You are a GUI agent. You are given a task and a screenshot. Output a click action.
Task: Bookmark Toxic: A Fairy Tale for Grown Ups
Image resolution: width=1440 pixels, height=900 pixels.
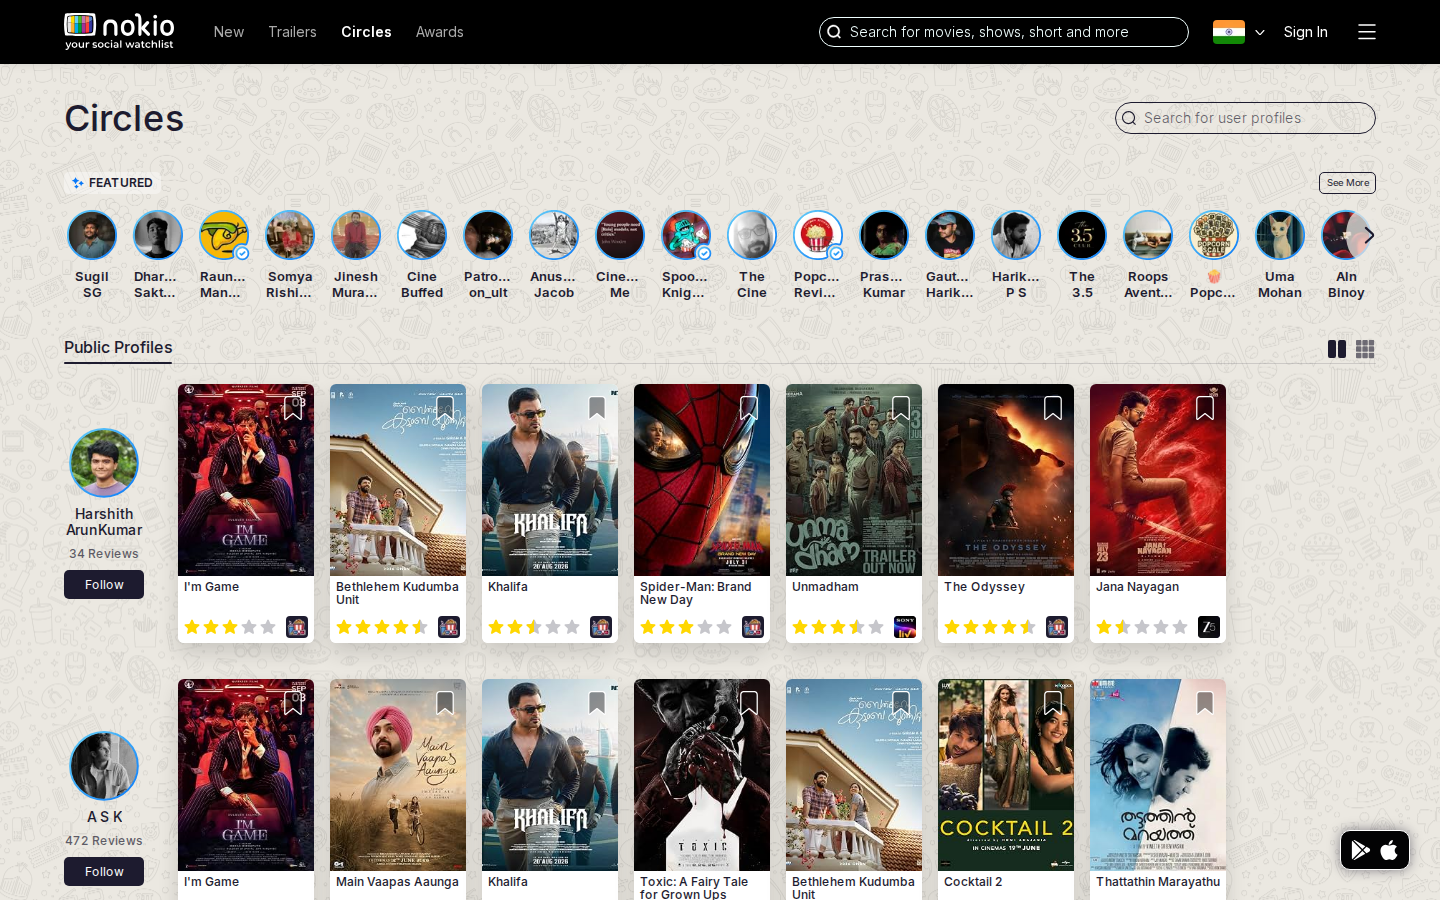[x=749, y=703]
